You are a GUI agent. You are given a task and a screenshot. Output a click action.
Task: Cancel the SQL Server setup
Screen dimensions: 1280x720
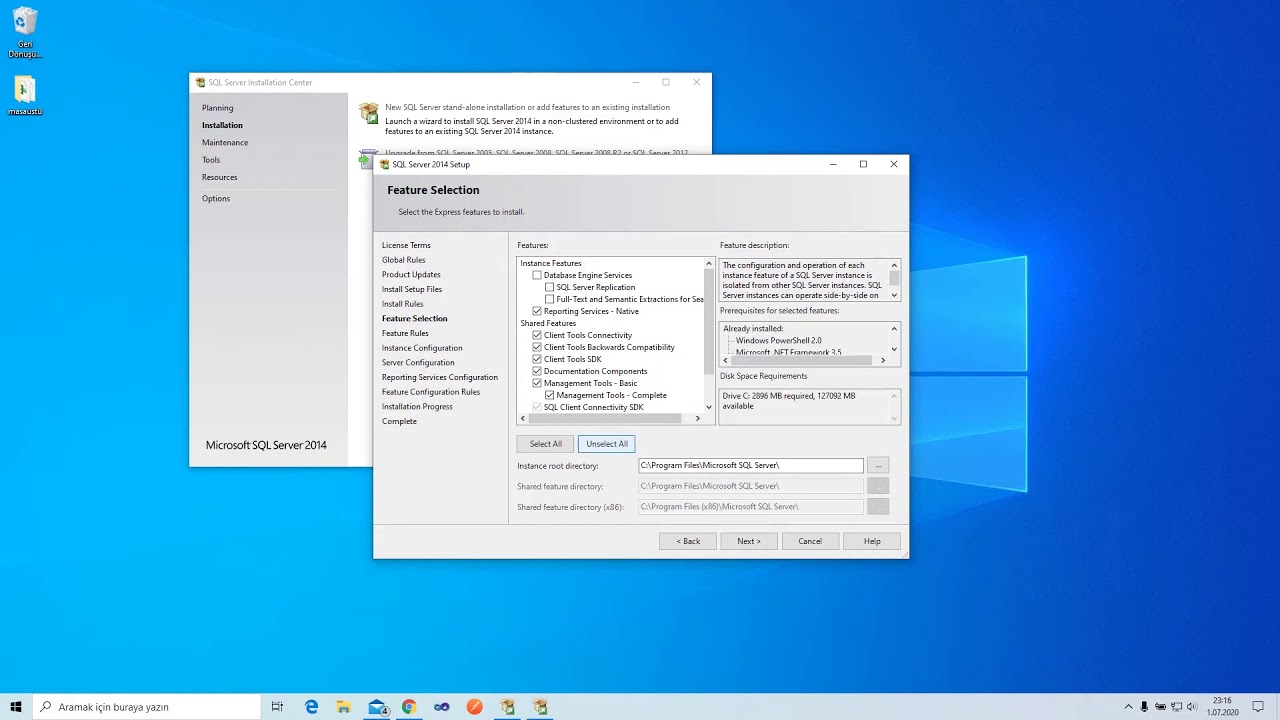[810, 541]
